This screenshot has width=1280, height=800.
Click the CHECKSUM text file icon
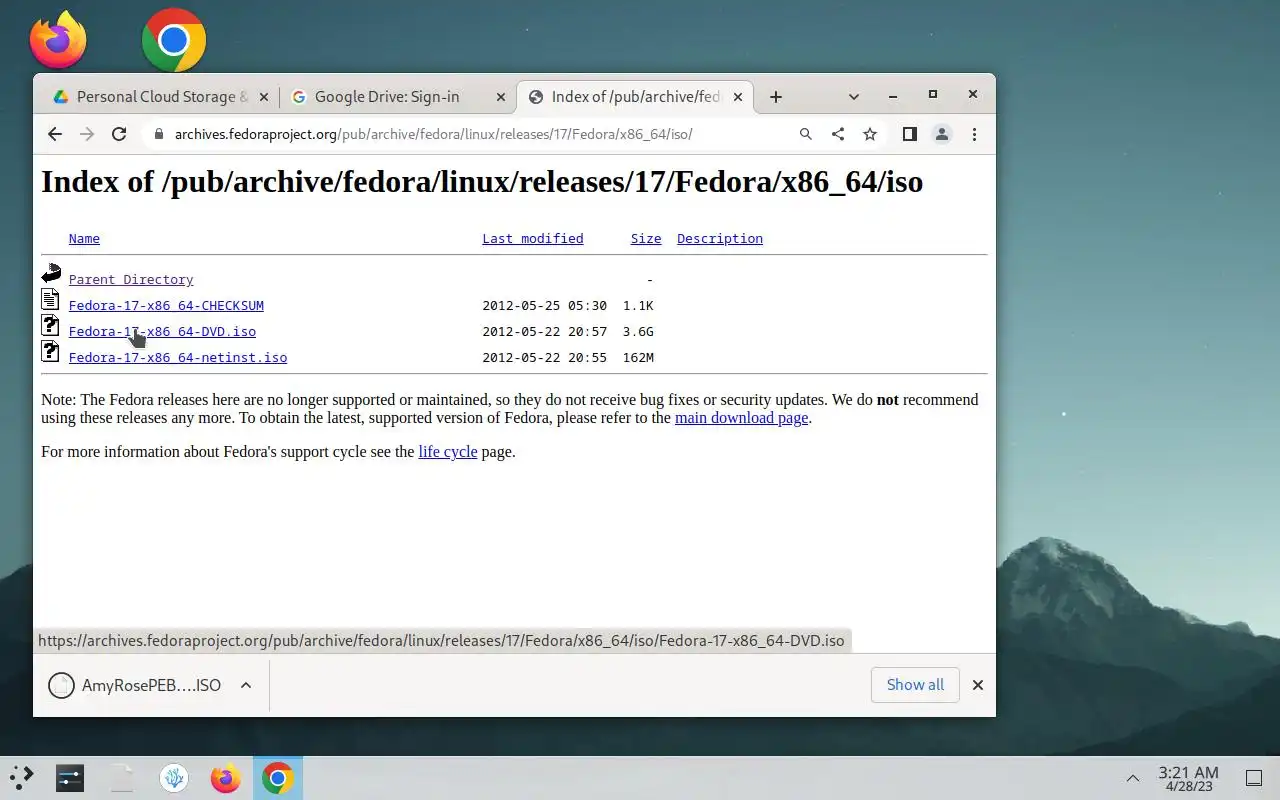click(x=51, y=299)
